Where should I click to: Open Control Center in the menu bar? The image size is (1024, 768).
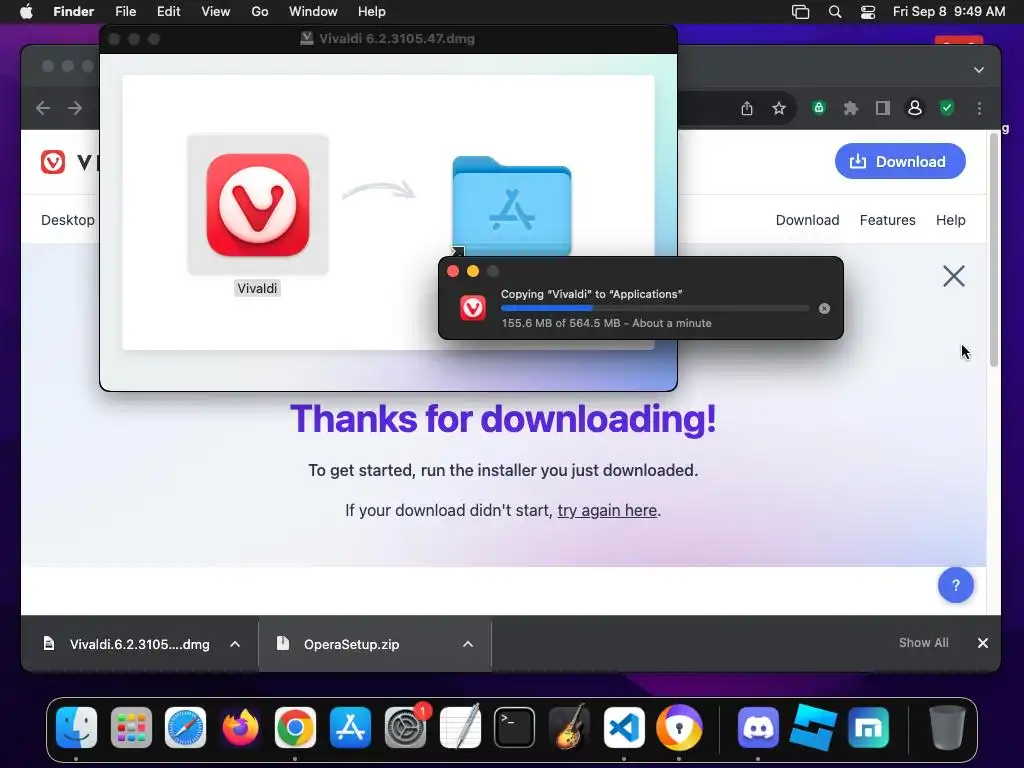(x=867, y=12)
